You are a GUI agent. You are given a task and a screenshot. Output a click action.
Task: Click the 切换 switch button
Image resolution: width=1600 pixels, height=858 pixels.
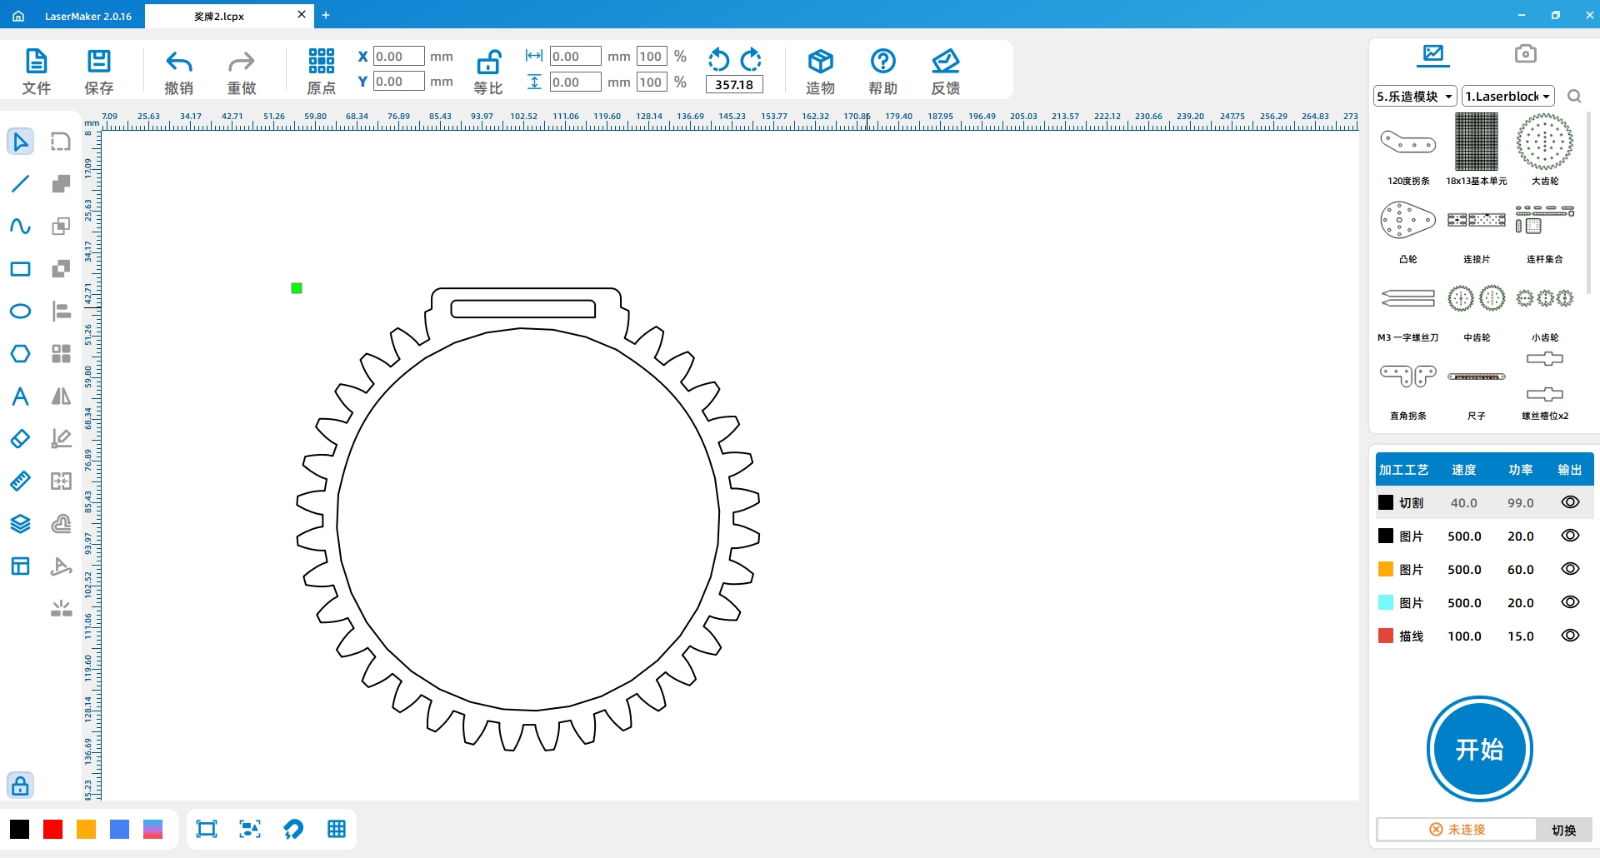coord(1563,830)
